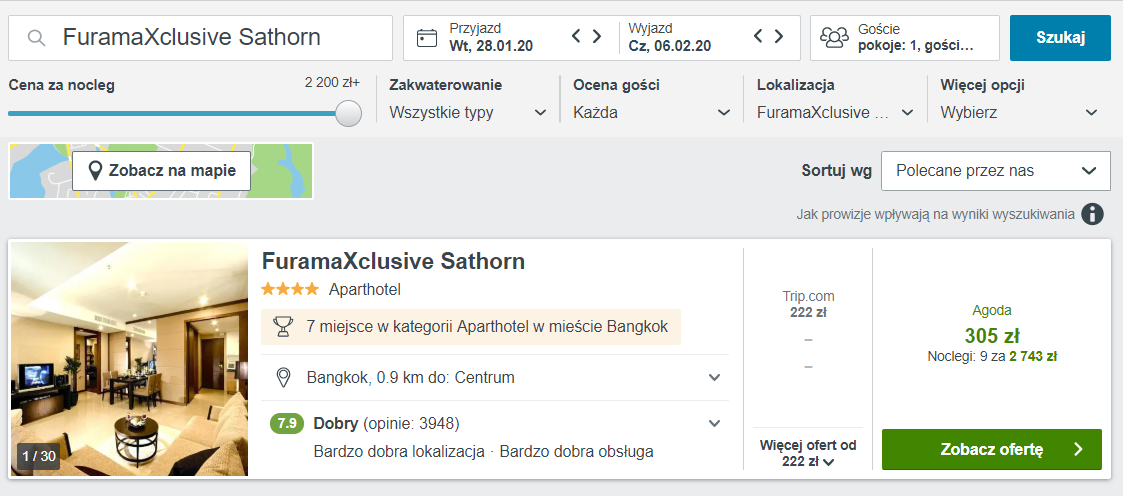The height and width of the screenshot is (496, 1123).
Task: Click the four-star rating
Action: [x=290, y=289]
